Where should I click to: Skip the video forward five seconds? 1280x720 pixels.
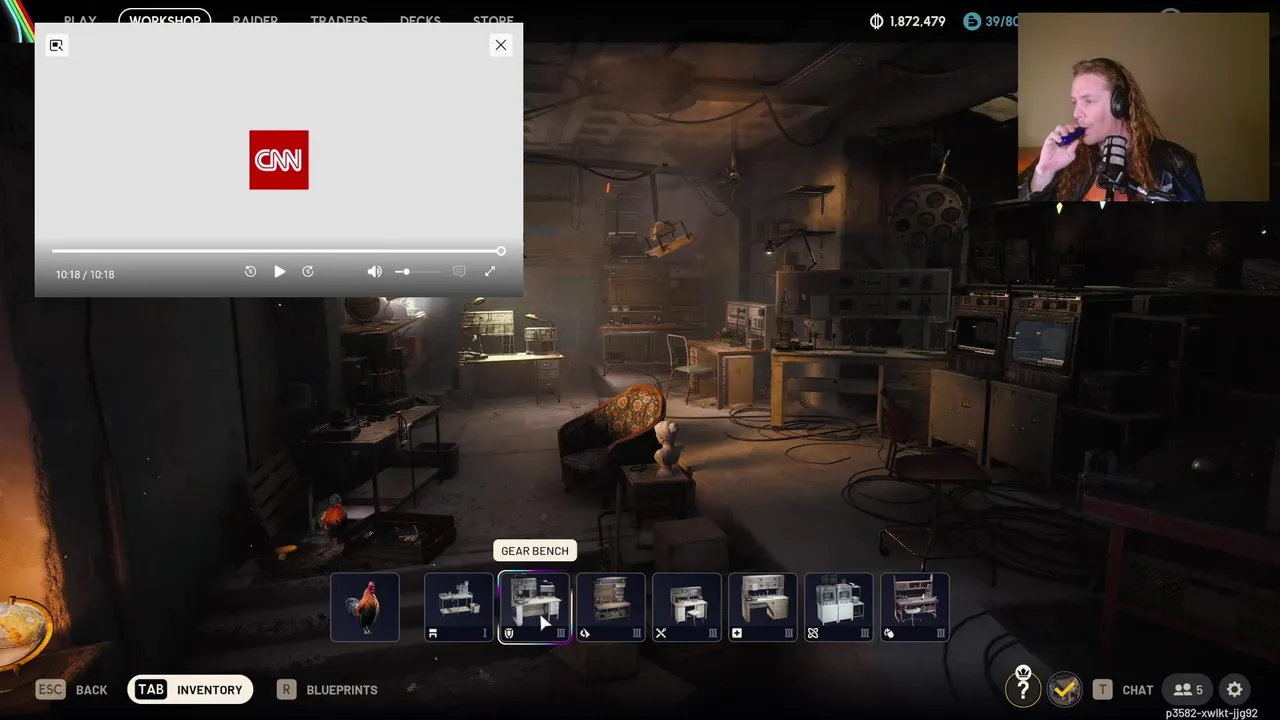308,272
